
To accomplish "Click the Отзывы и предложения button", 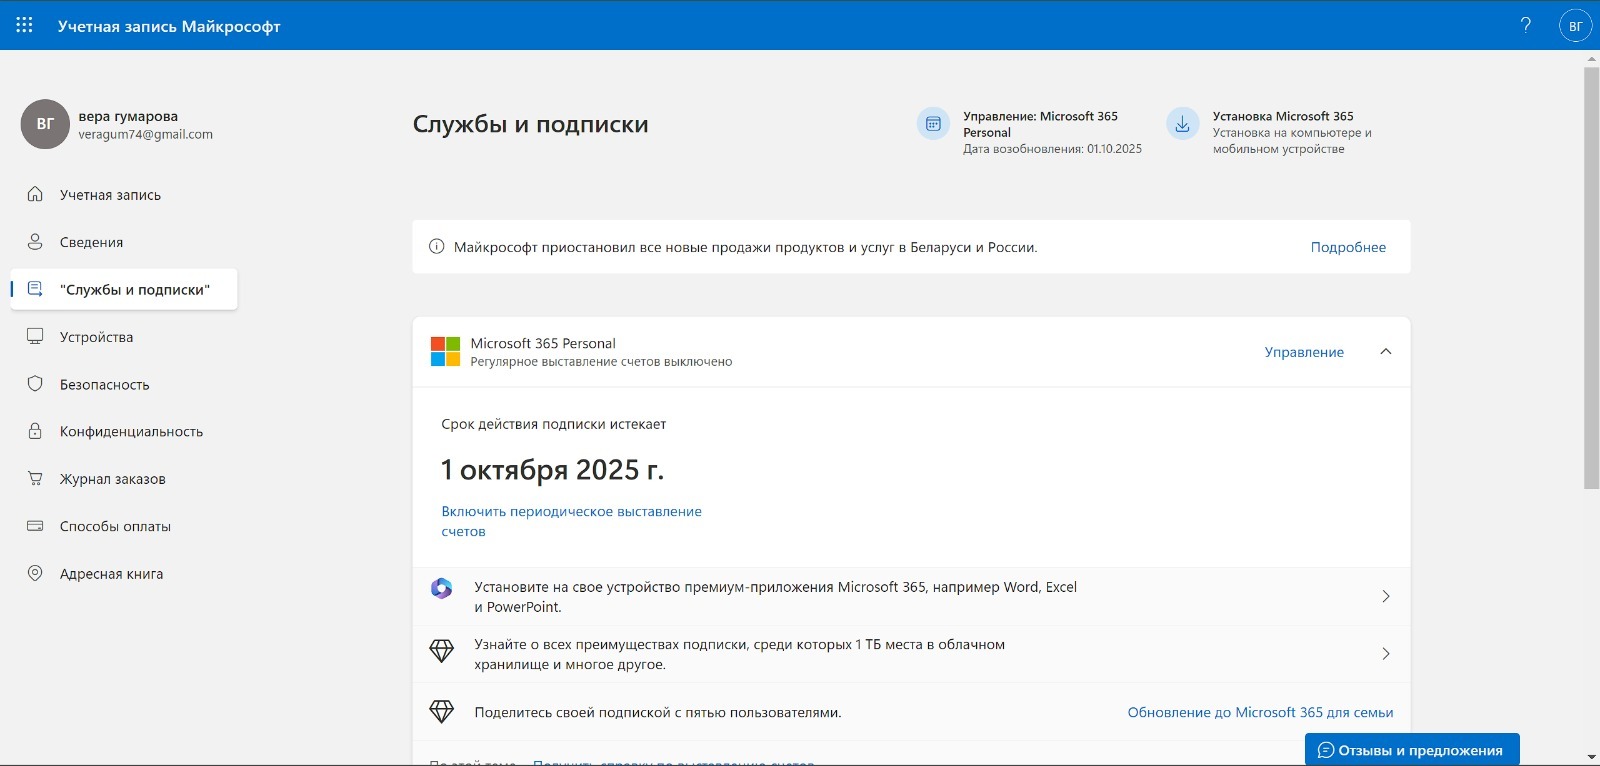I will pos(1412,749).
